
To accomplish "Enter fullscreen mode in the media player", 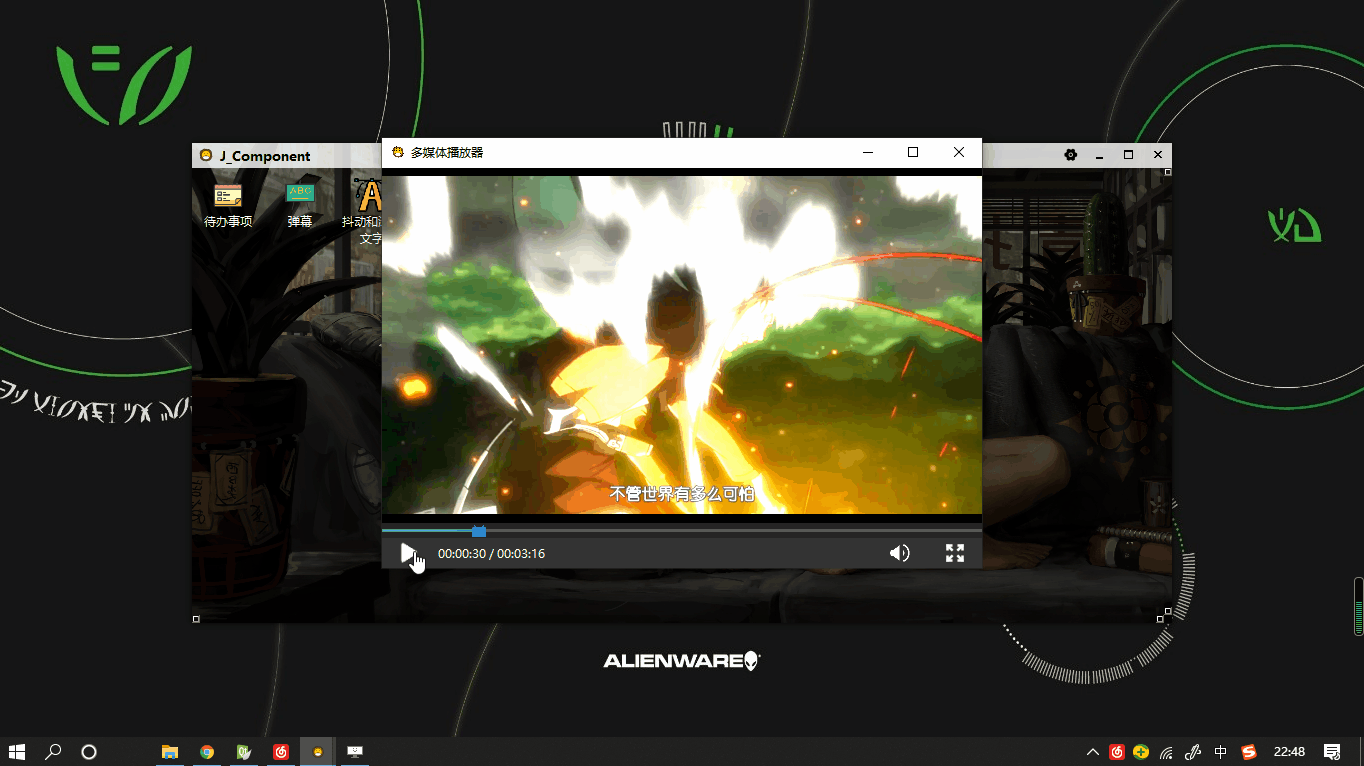I will (955, 553).
